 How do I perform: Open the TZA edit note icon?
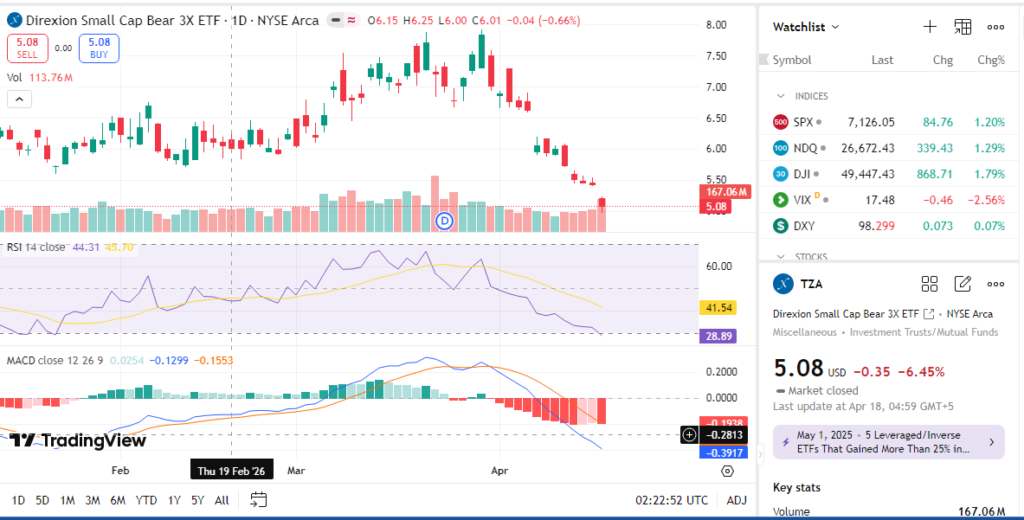(x=963, y=284)
